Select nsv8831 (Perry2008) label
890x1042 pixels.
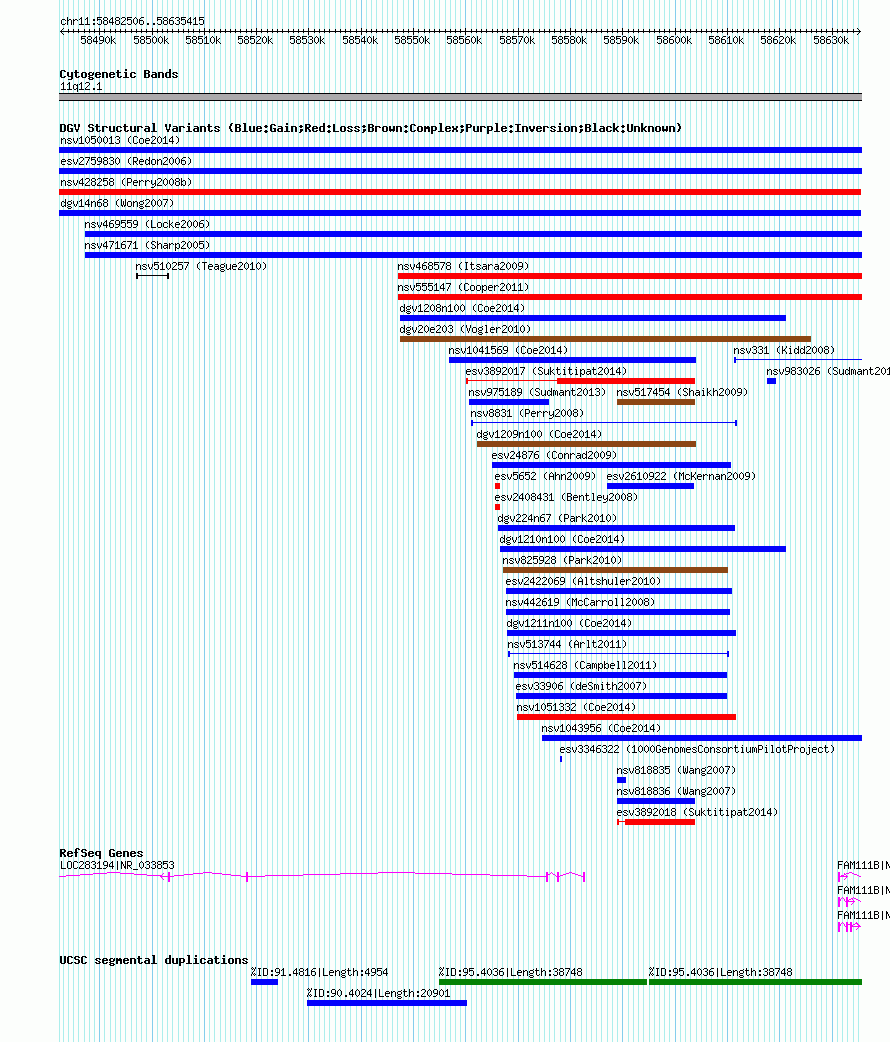pos(527,413)
